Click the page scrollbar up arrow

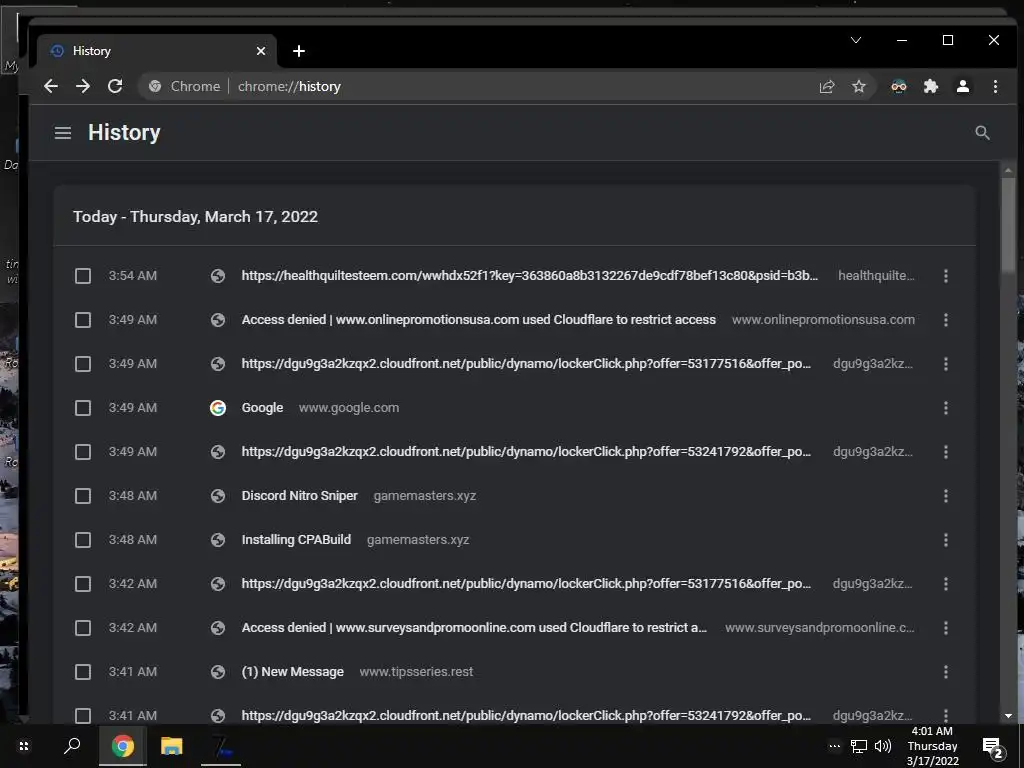pyautogui.click(x=1008, y=170)
